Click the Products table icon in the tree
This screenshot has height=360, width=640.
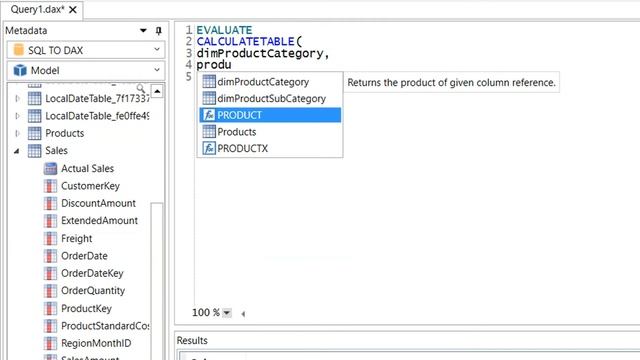click(x=34, y=133)
